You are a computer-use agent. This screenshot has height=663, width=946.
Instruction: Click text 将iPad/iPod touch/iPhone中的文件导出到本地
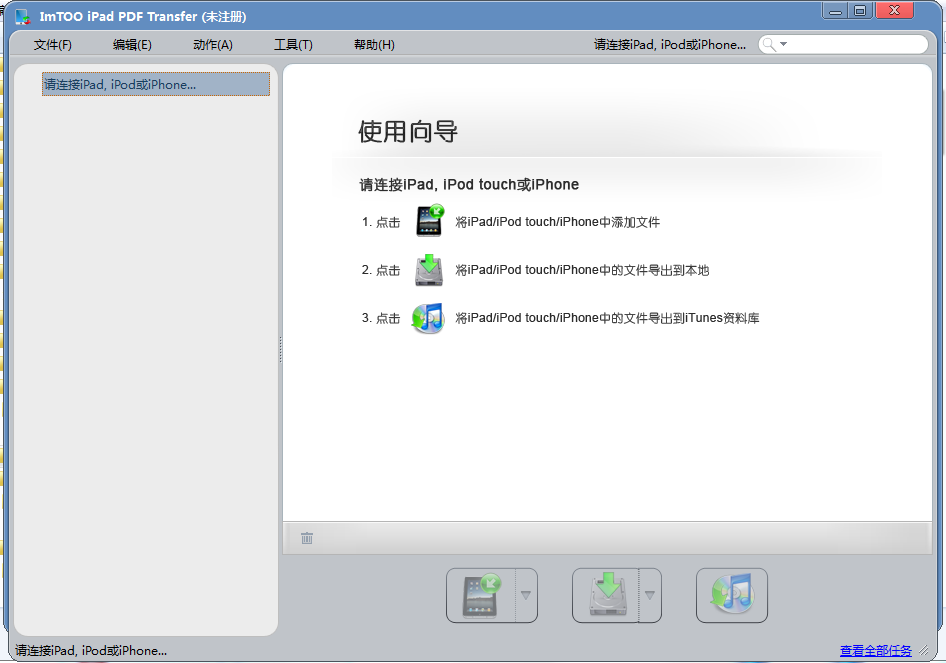tap(582, 270)
